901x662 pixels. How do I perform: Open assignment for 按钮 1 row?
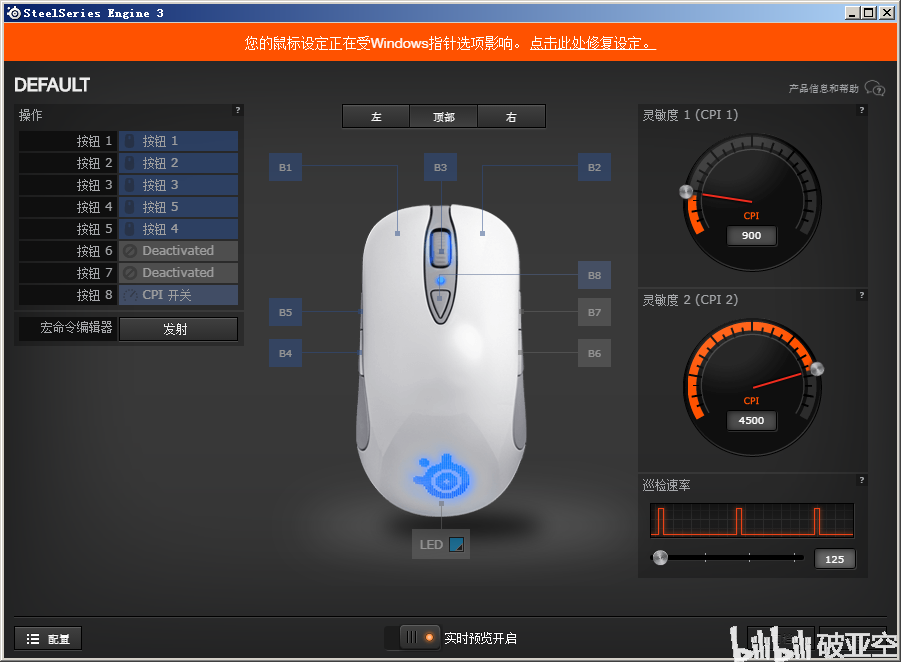(178, 141)
